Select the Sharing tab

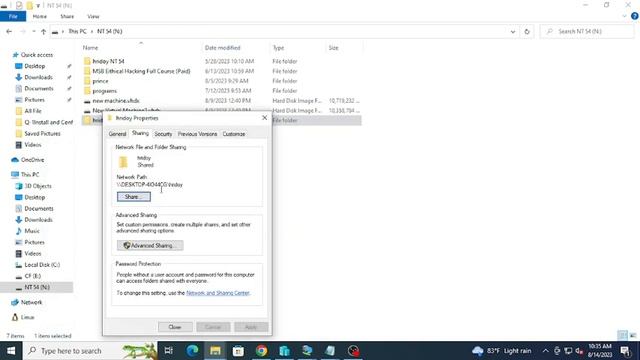click(140, 133)
